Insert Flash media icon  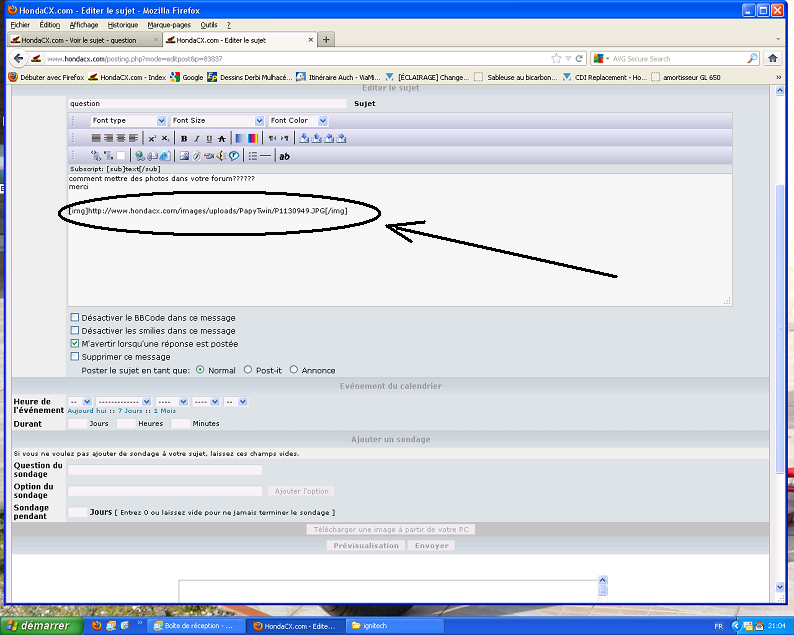click(196, 156)
